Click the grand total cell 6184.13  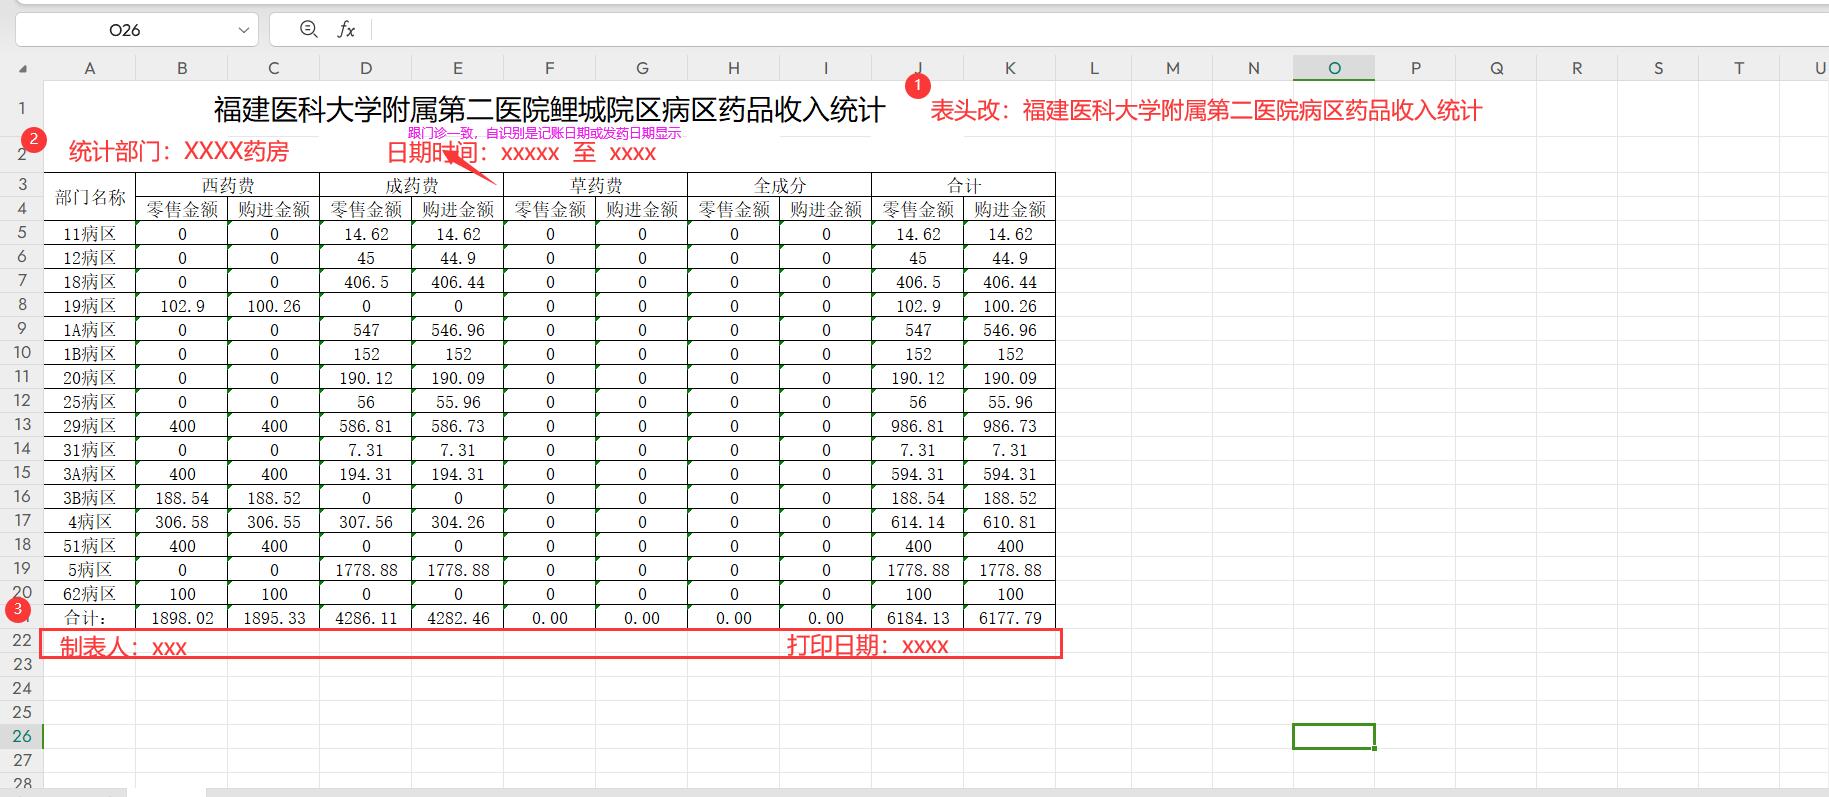pyautogui.click(x=918, y=618)
